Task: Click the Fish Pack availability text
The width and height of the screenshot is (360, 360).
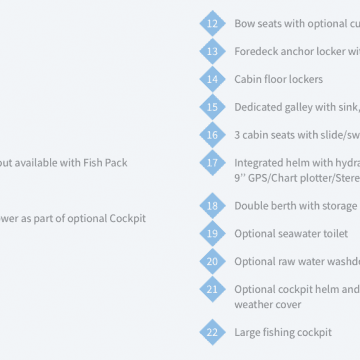Action: pyautogui.click(x=64, y=163)
